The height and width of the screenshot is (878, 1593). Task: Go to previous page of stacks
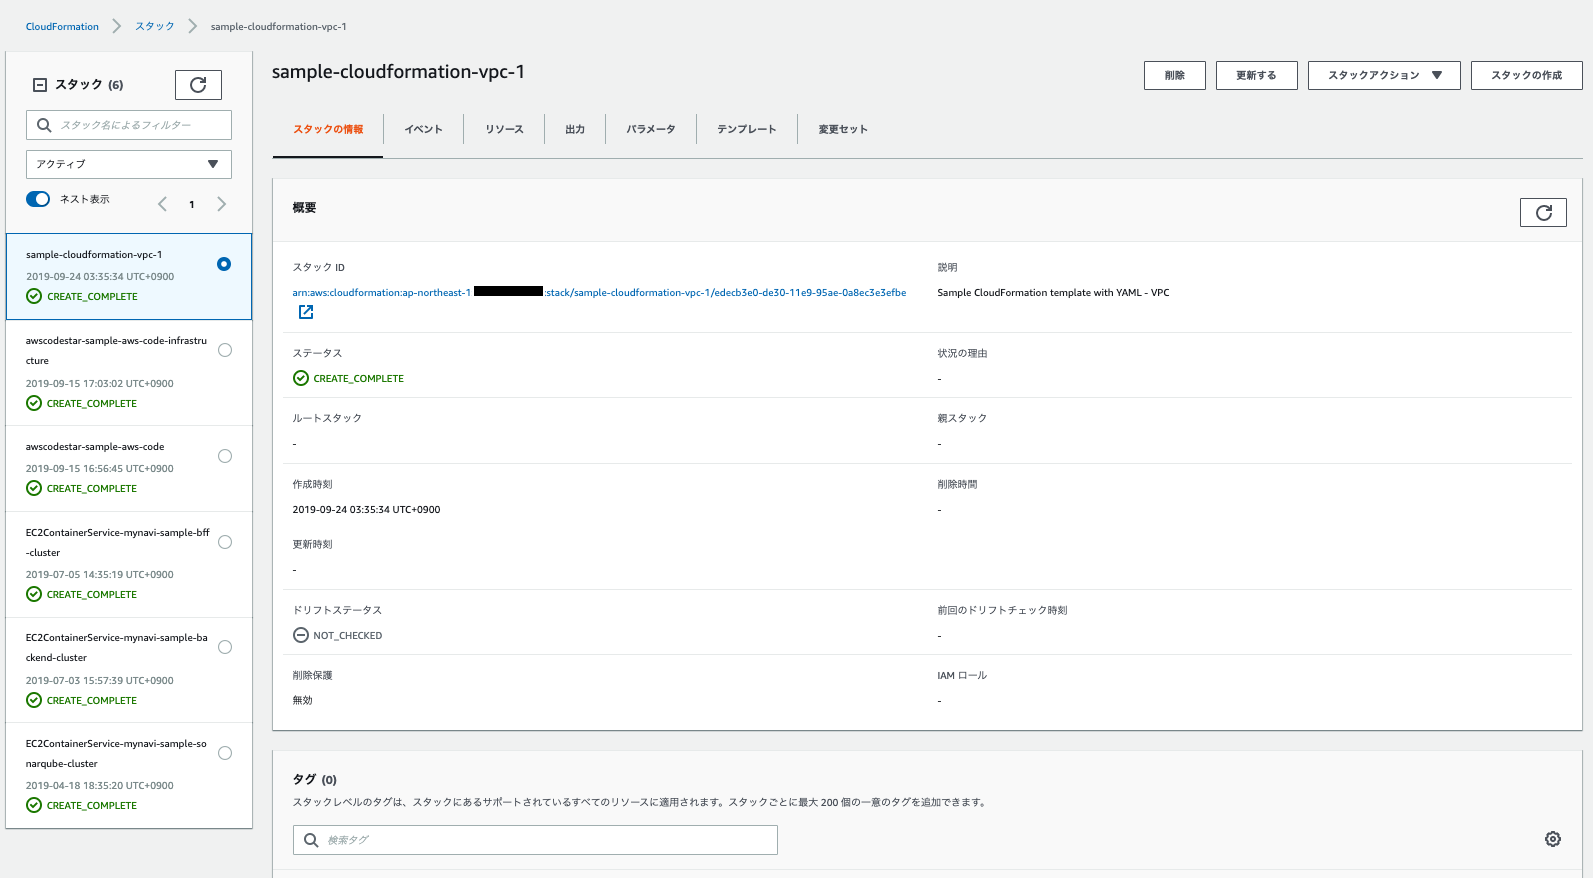(x=162, y=204)
